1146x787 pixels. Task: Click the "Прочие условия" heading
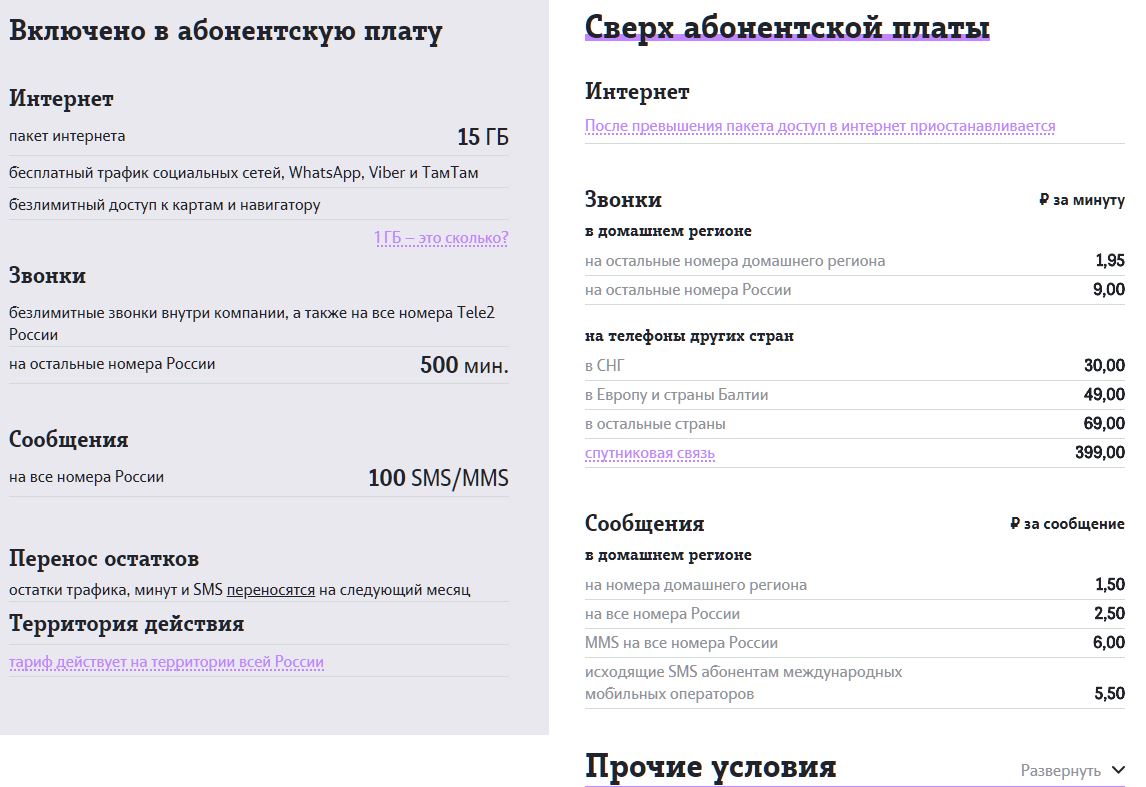[710, 767]
